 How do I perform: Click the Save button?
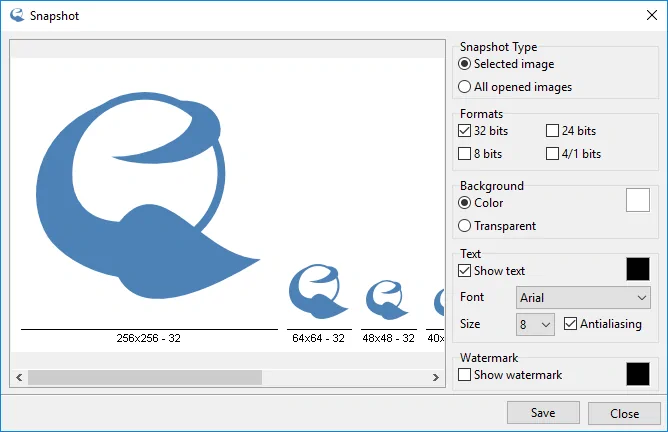point(543,413)
